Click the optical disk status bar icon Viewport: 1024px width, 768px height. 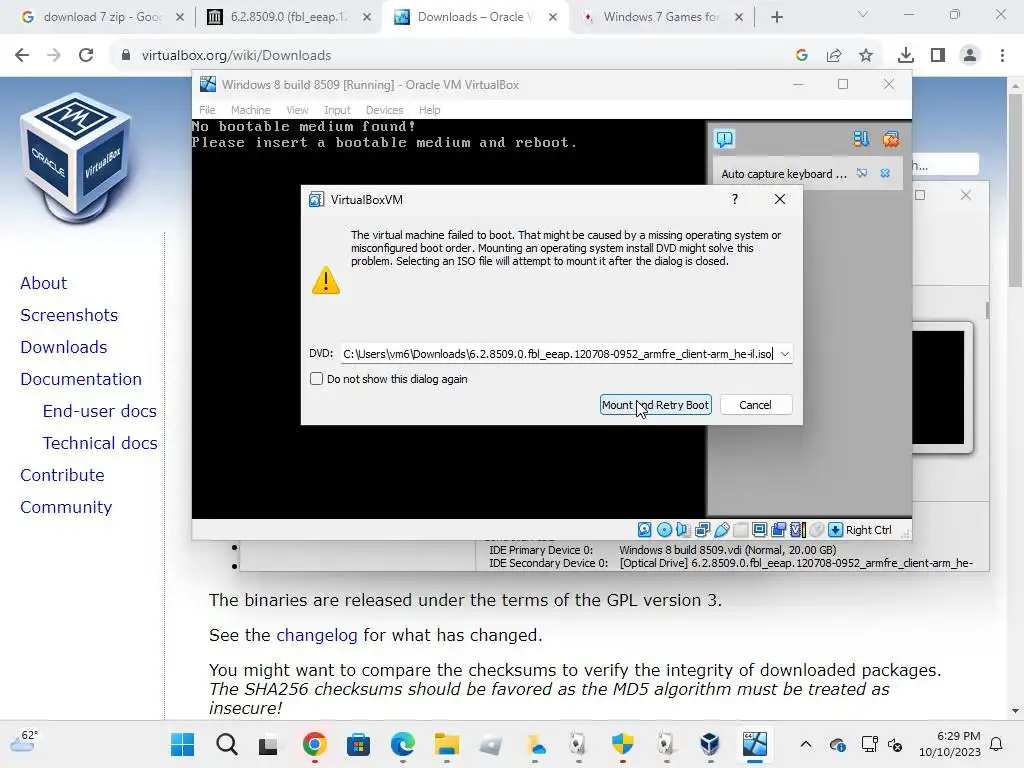coord(664,530)
